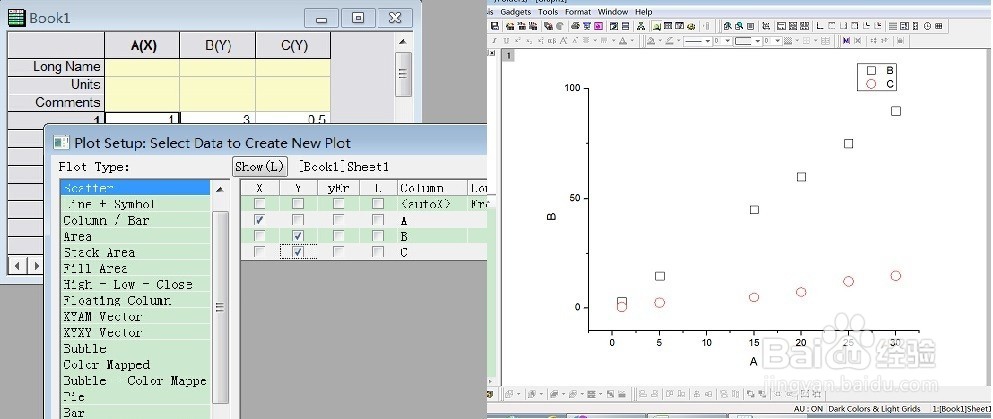Viewport: 993px width, 419px height.
Task: Click the legend red circle C symbol
Action: [871, 84]
